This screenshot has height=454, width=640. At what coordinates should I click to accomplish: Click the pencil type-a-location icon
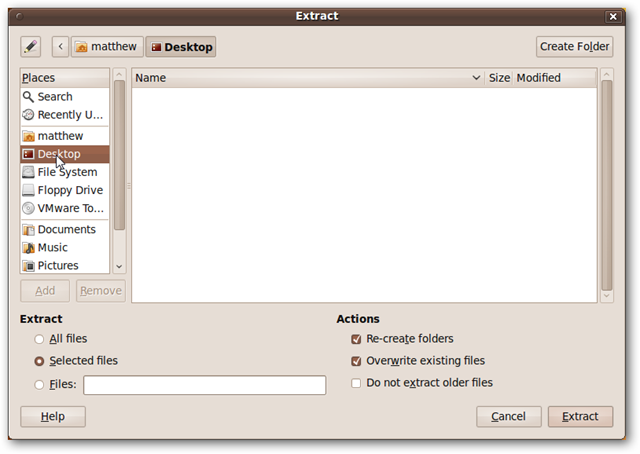31,47
